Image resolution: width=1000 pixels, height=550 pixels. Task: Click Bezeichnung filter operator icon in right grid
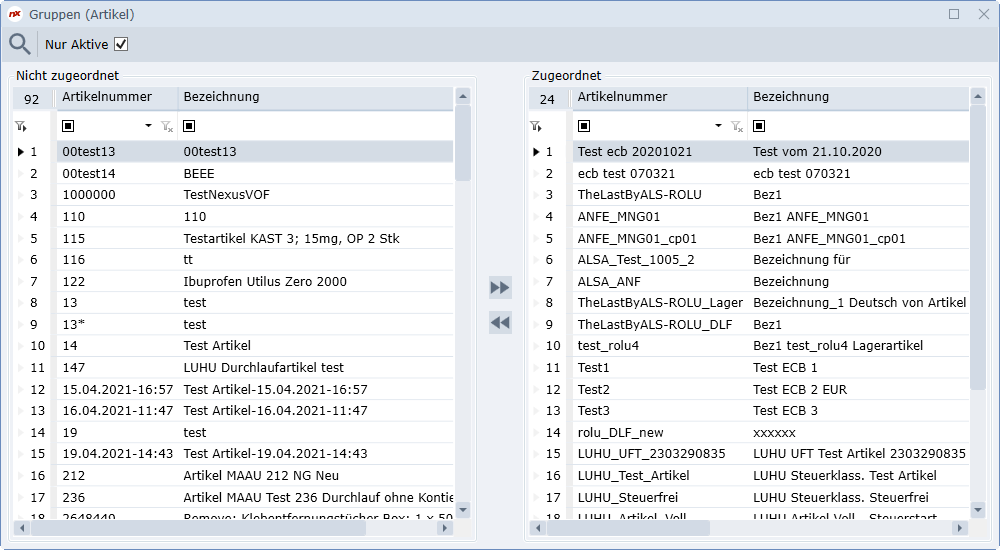click(x=759, y=126)
